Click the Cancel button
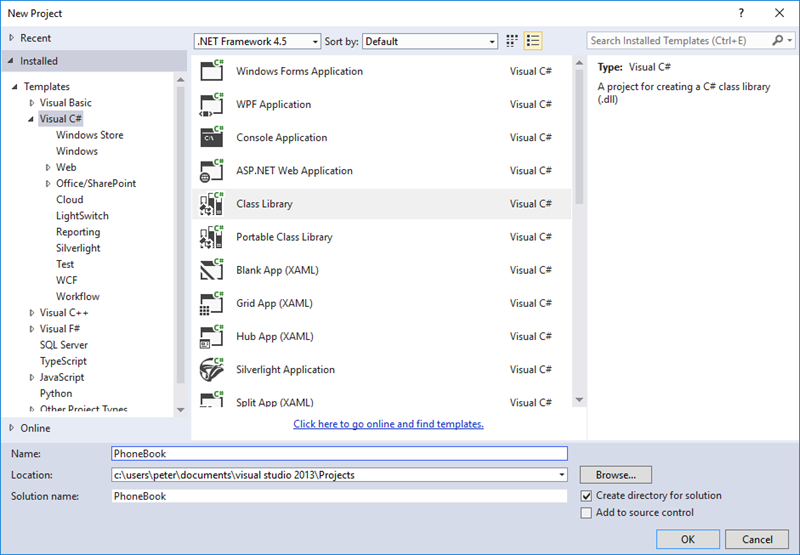 [757, 539]
